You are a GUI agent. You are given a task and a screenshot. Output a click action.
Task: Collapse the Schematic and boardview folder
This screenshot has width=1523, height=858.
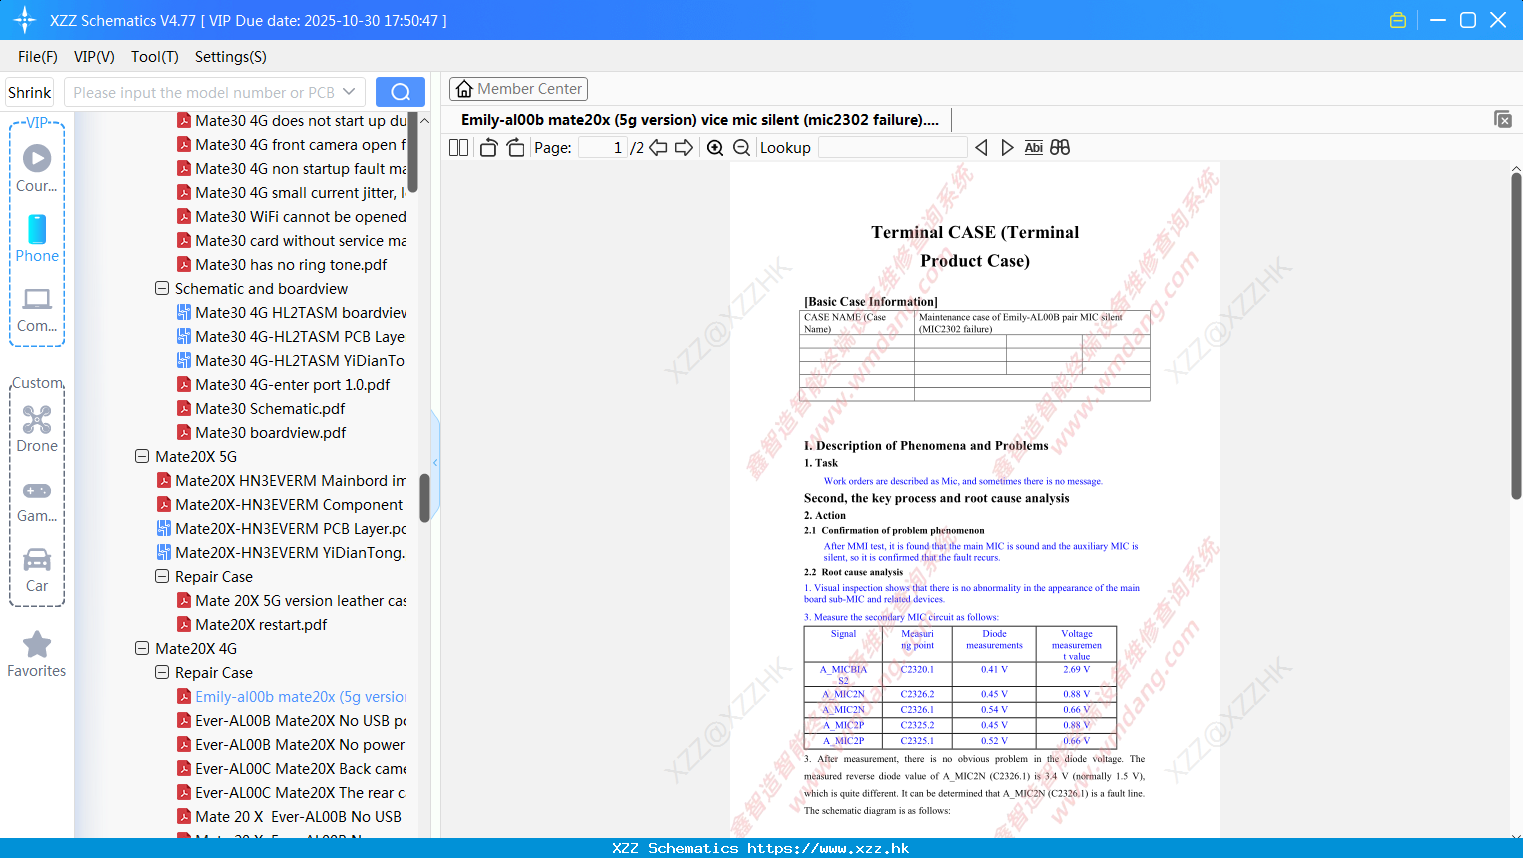[x=162, y=288]
